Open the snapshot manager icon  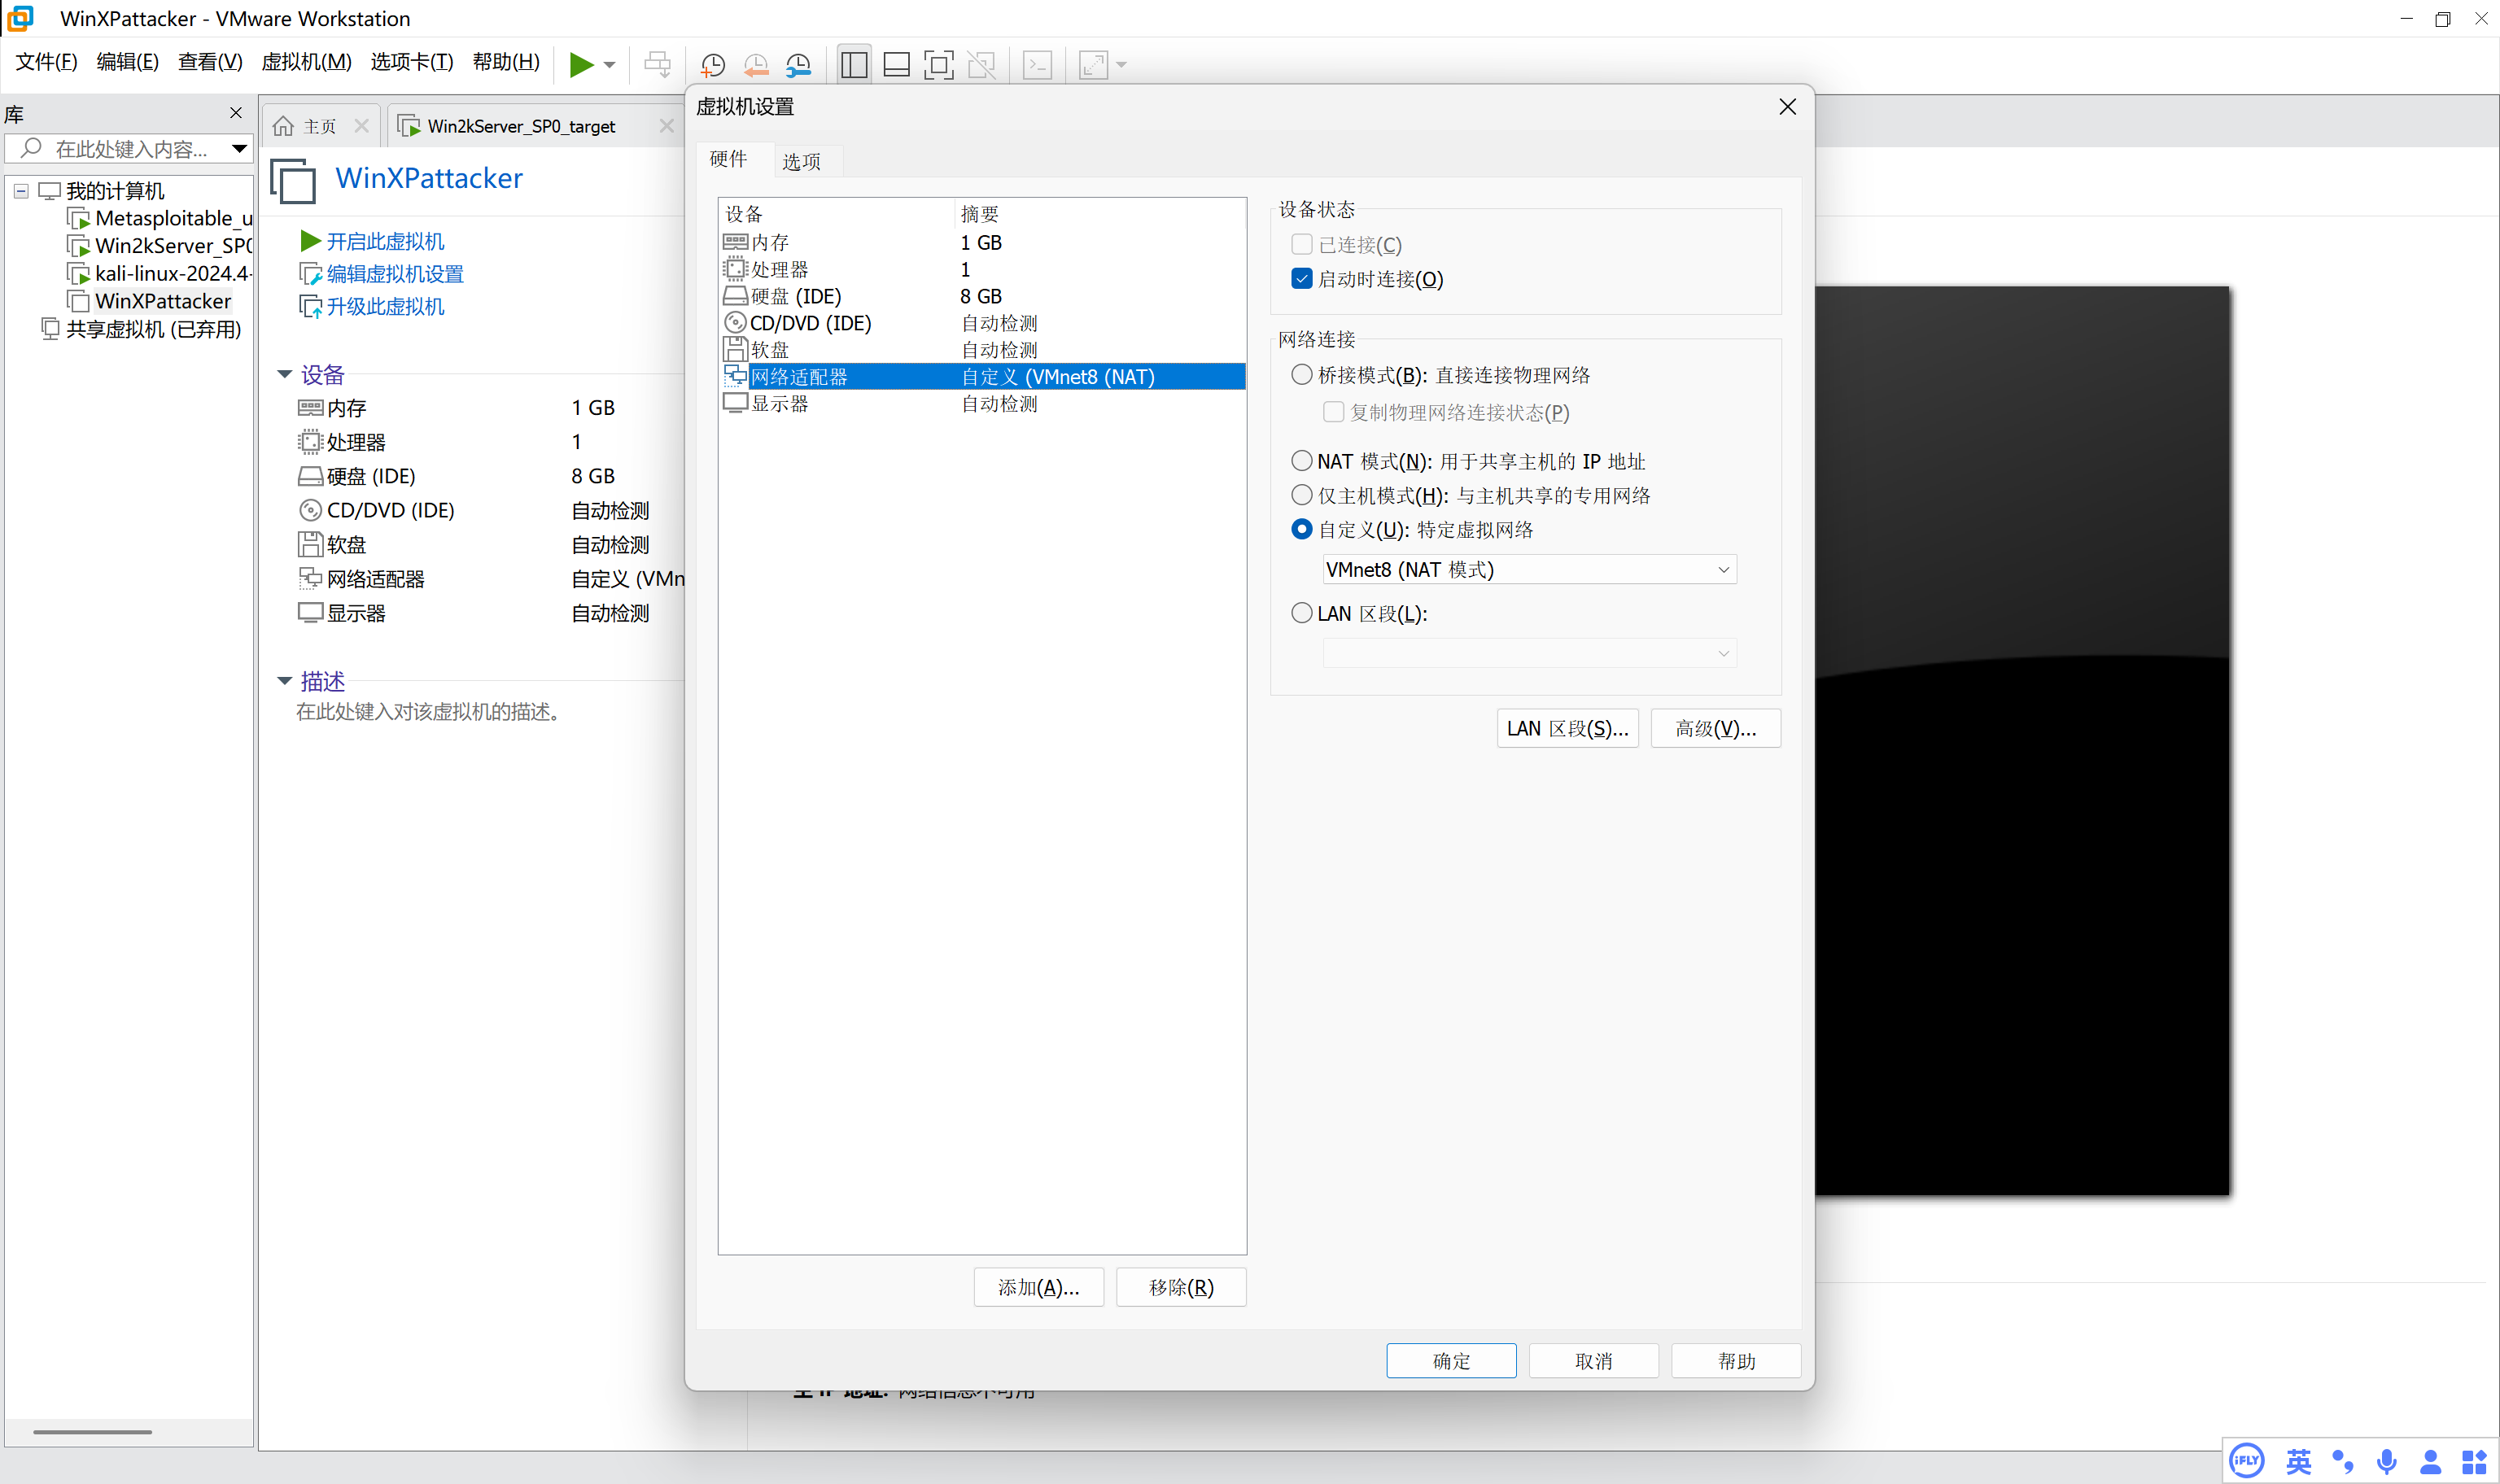[798, 65]
